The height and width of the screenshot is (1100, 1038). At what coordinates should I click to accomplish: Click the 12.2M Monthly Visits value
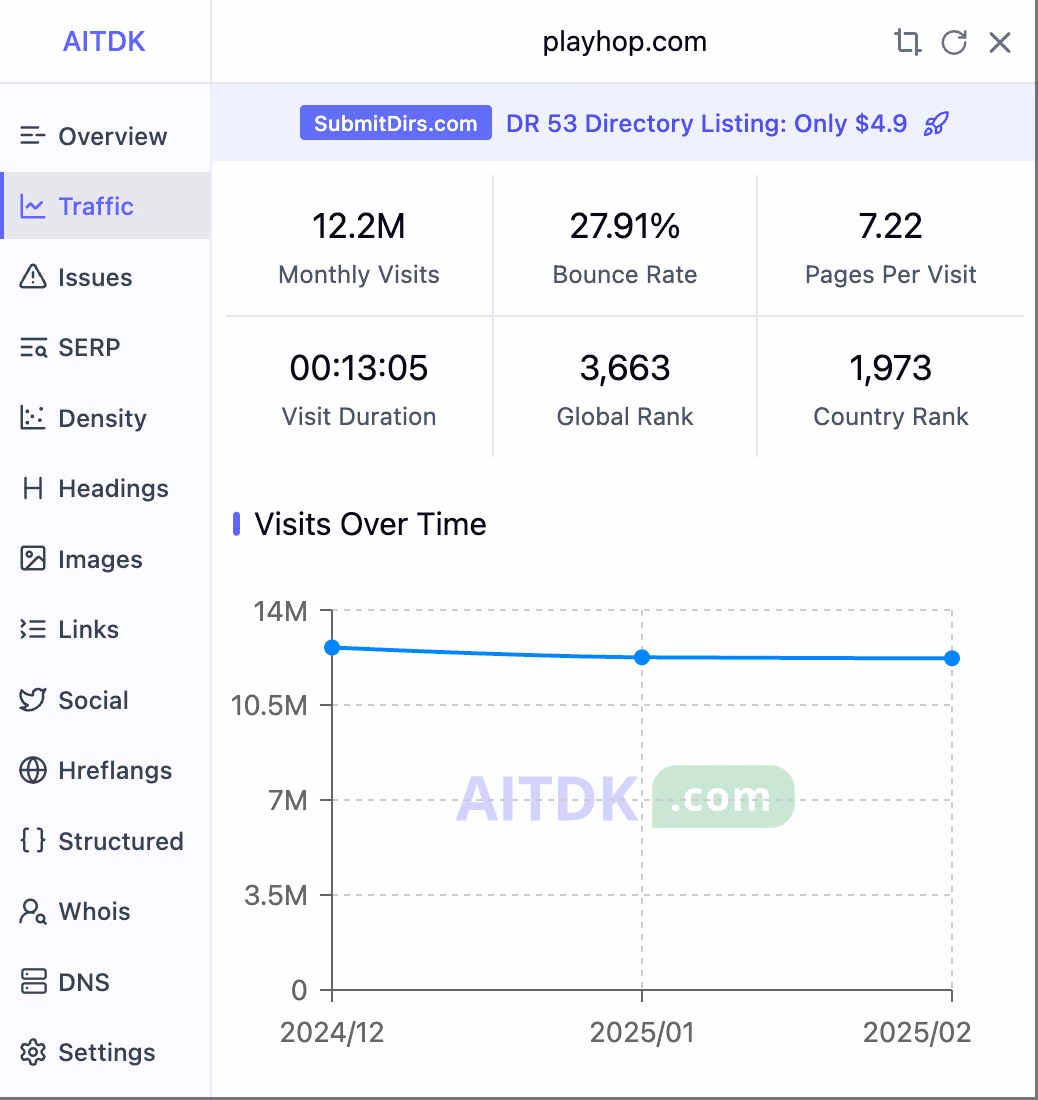point(358,227)
